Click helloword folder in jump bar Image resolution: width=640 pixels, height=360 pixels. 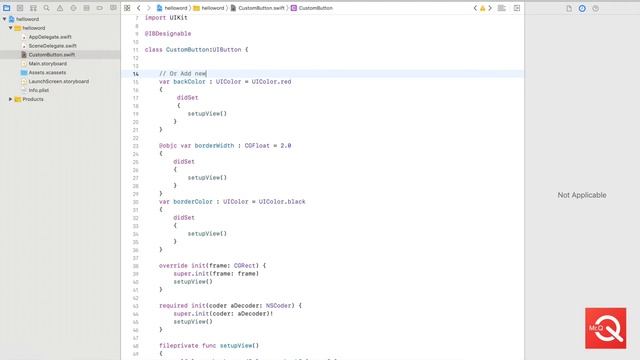[x=209, y=8]
